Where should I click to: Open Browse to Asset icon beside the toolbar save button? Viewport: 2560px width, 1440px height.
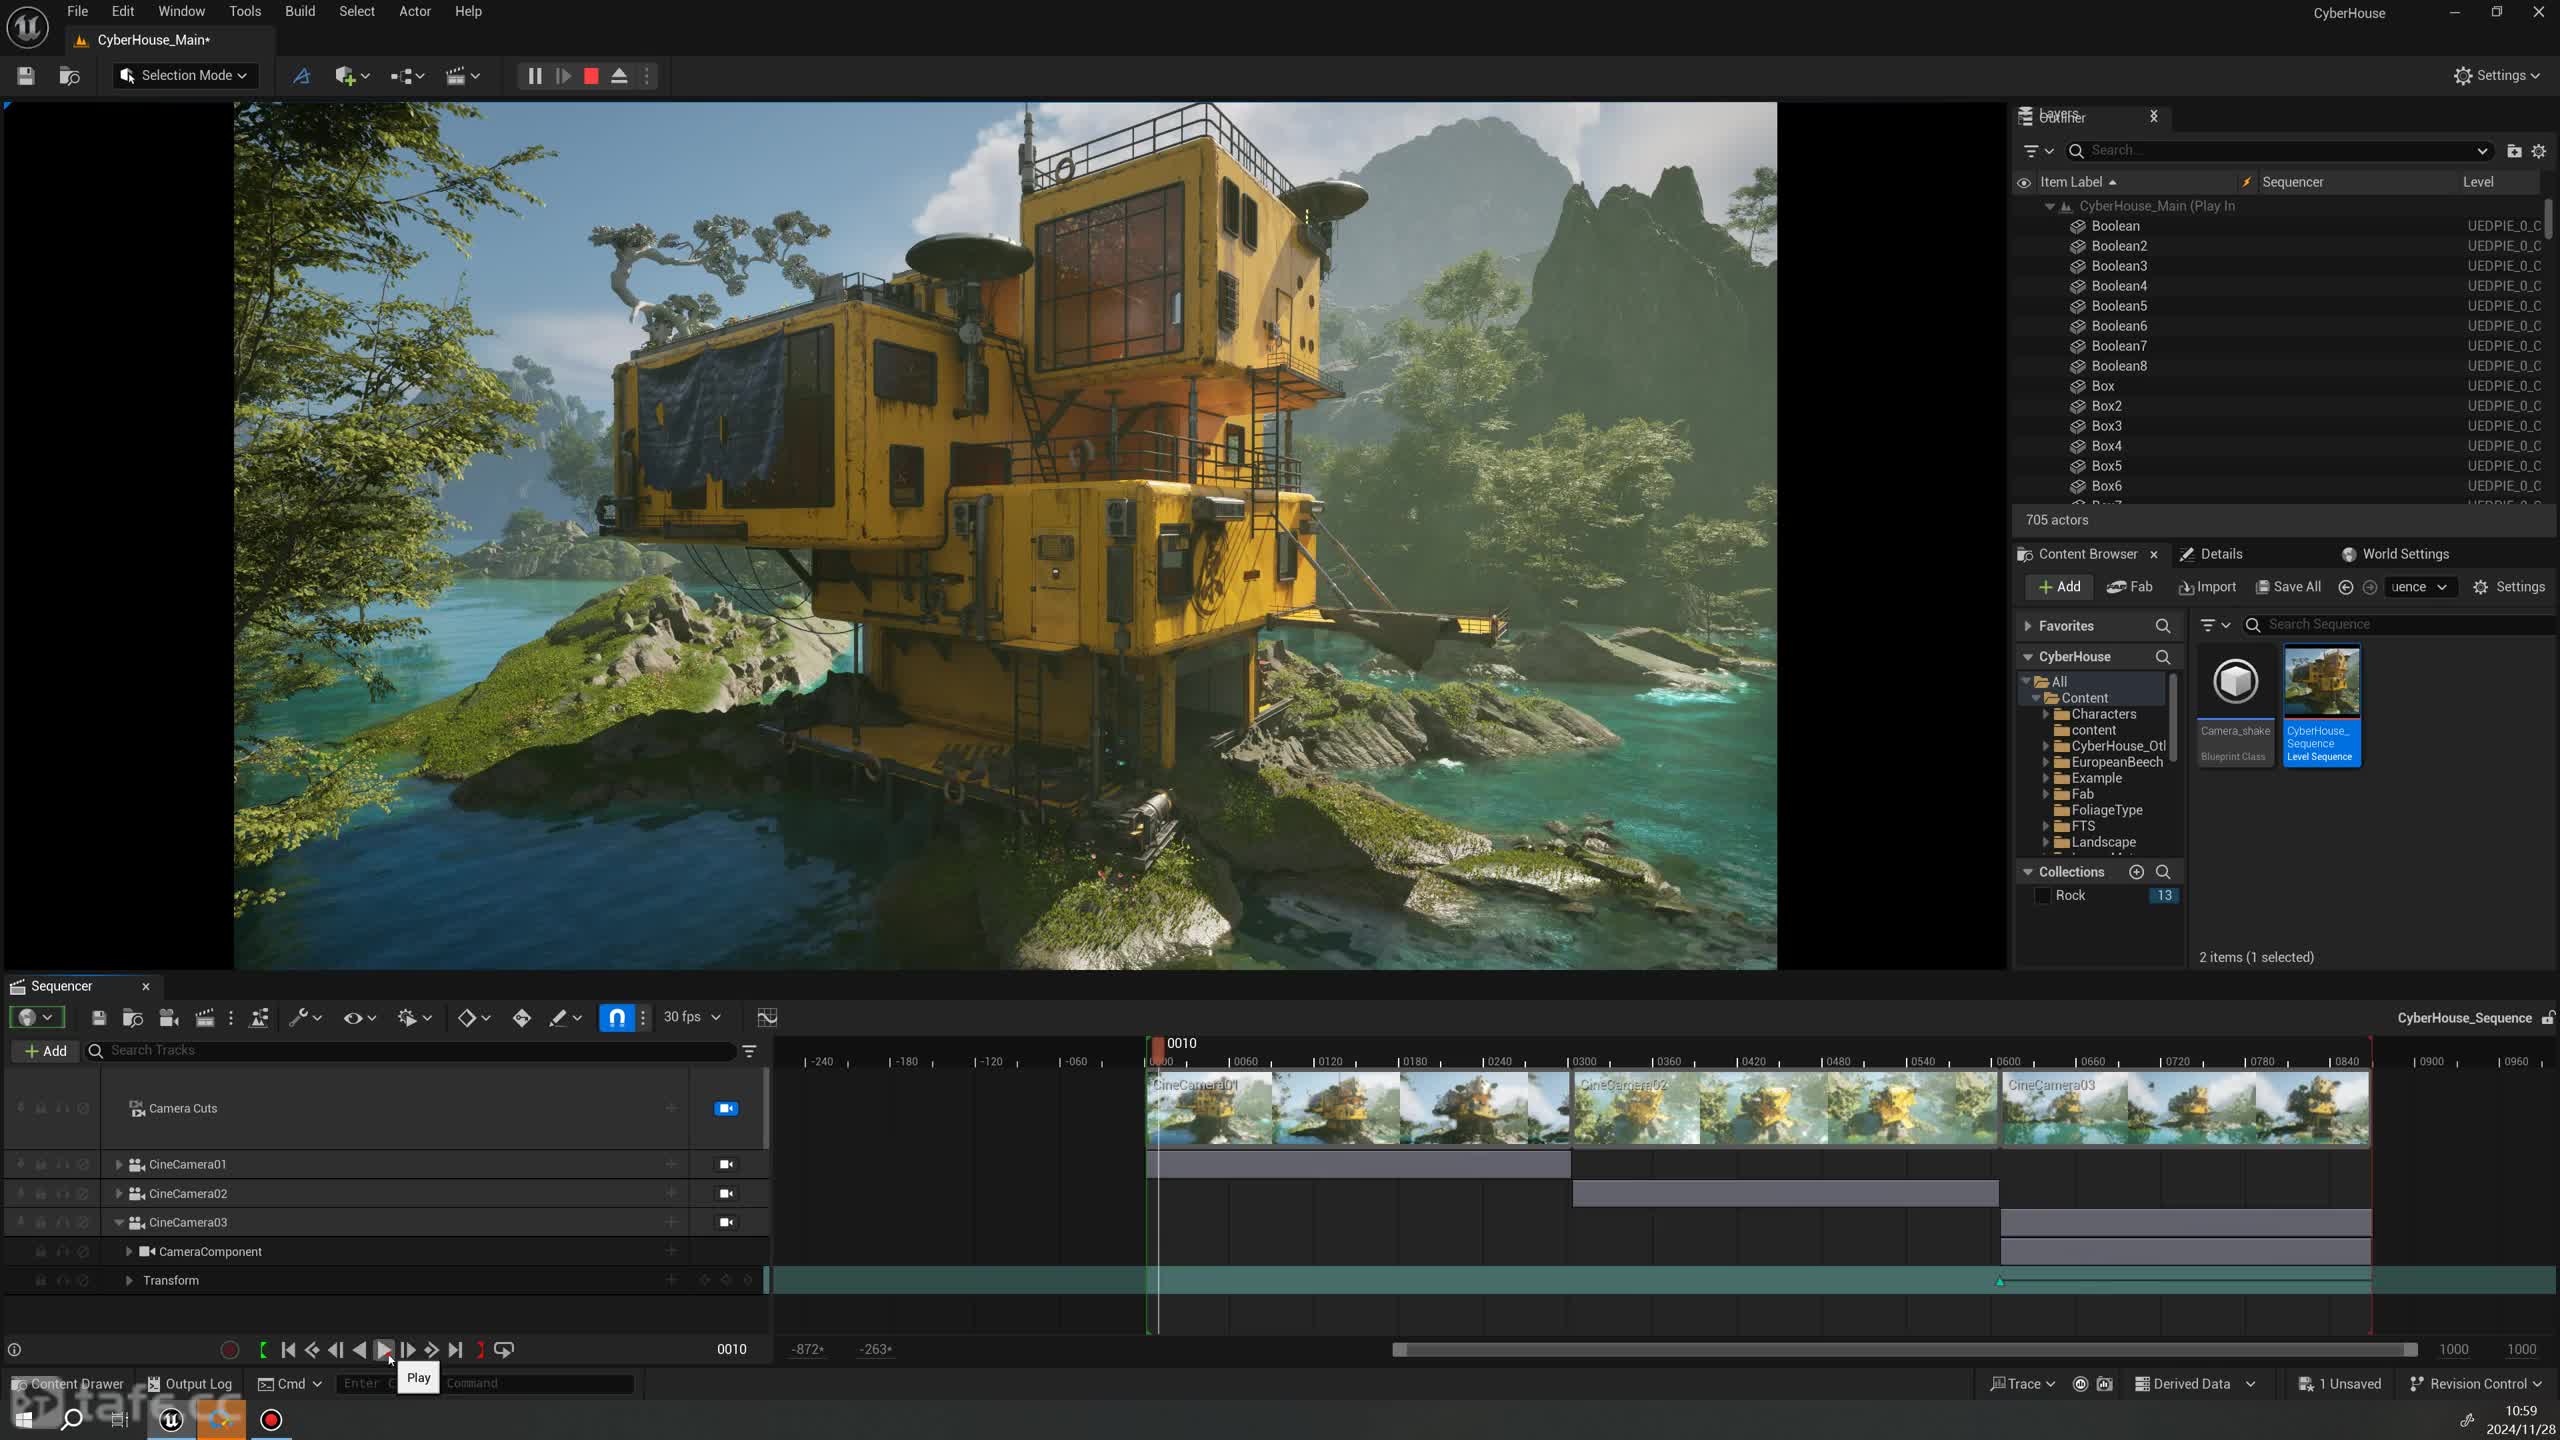pyautogui.click(x=69, y=76)
